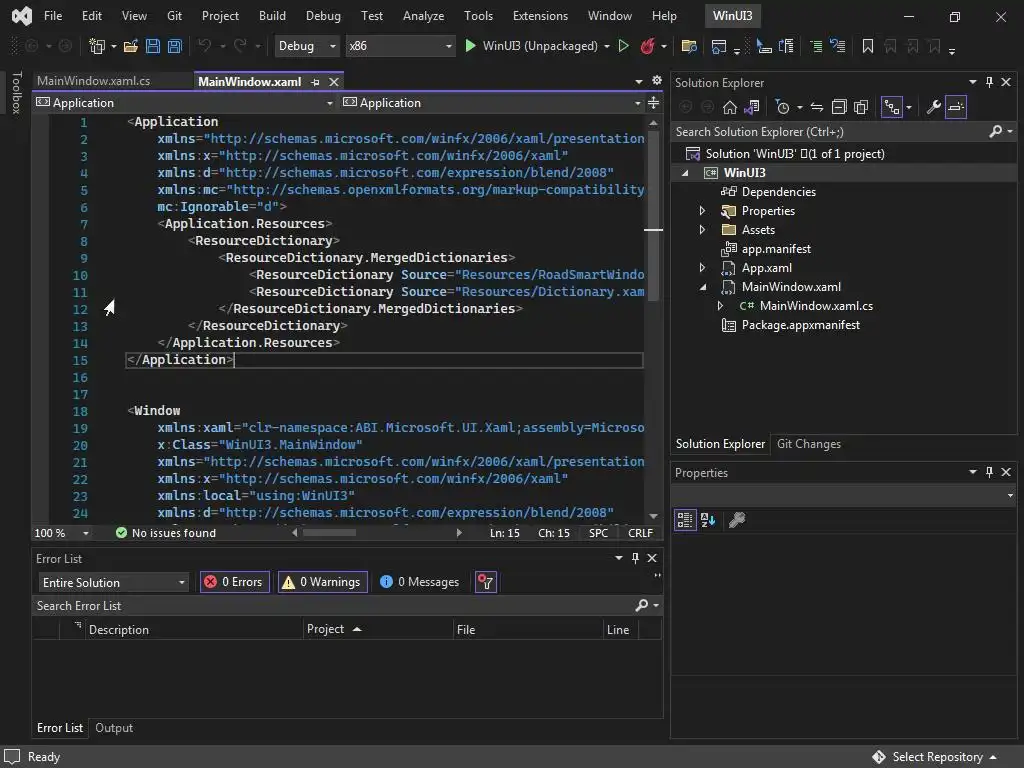Click the editor horizontal scrollbar thumb

[329, 533]
